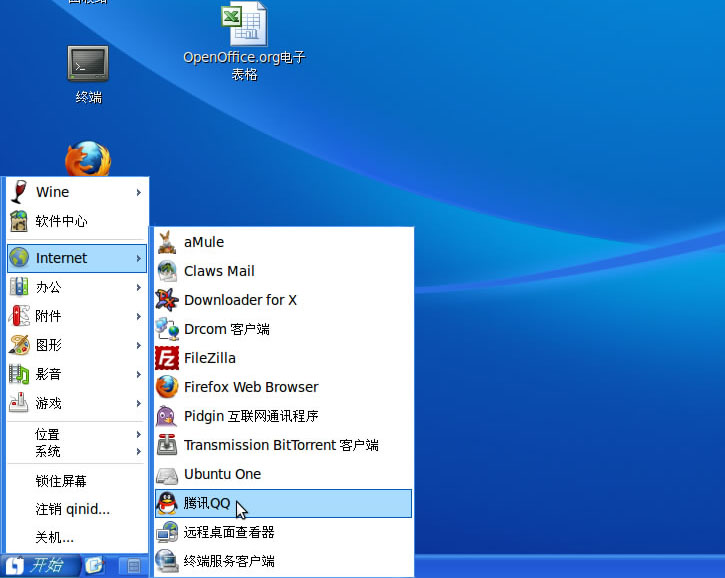Screen dimensions: 725x578
Task: Click the 远程桌面查看器 text
Action: (x=229, y=532)
